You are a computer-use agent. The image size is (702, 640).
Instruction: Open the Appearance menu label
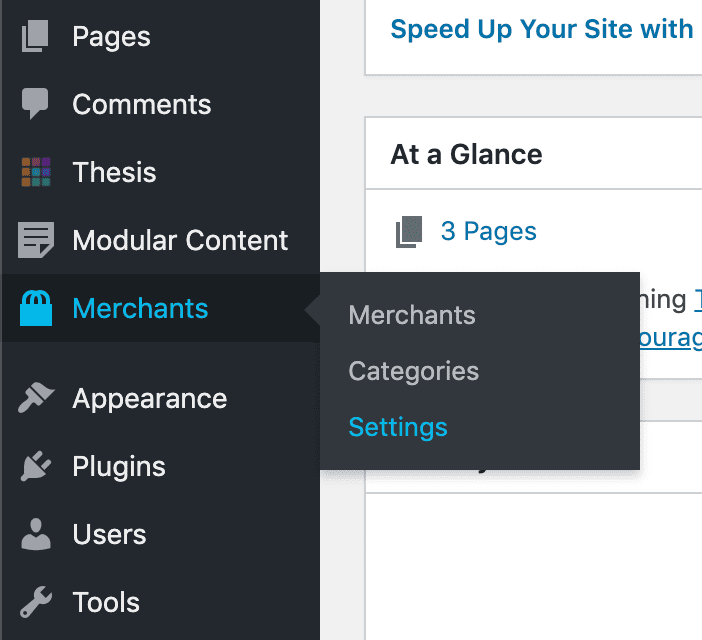coord(150,399)
